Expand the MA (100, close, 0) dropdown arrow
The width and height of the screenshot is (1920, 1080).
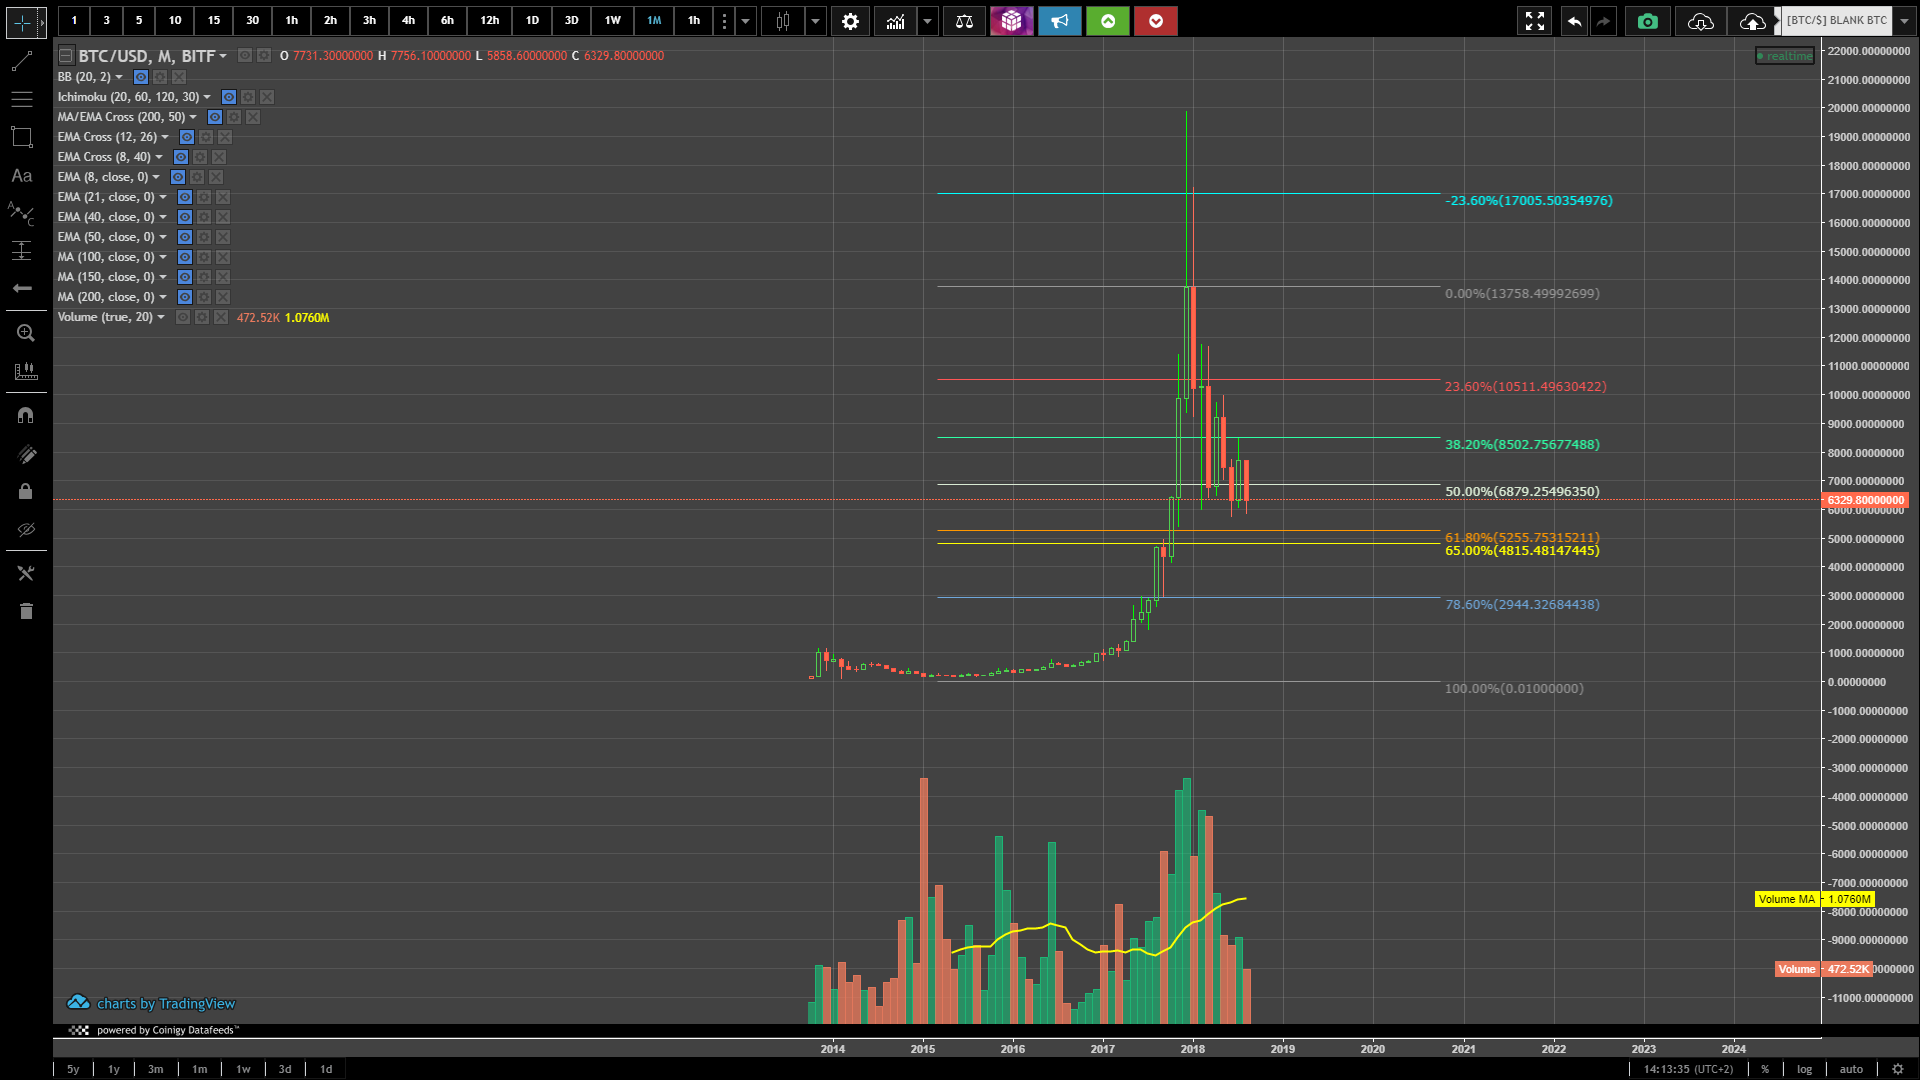(x=163, y=257)
